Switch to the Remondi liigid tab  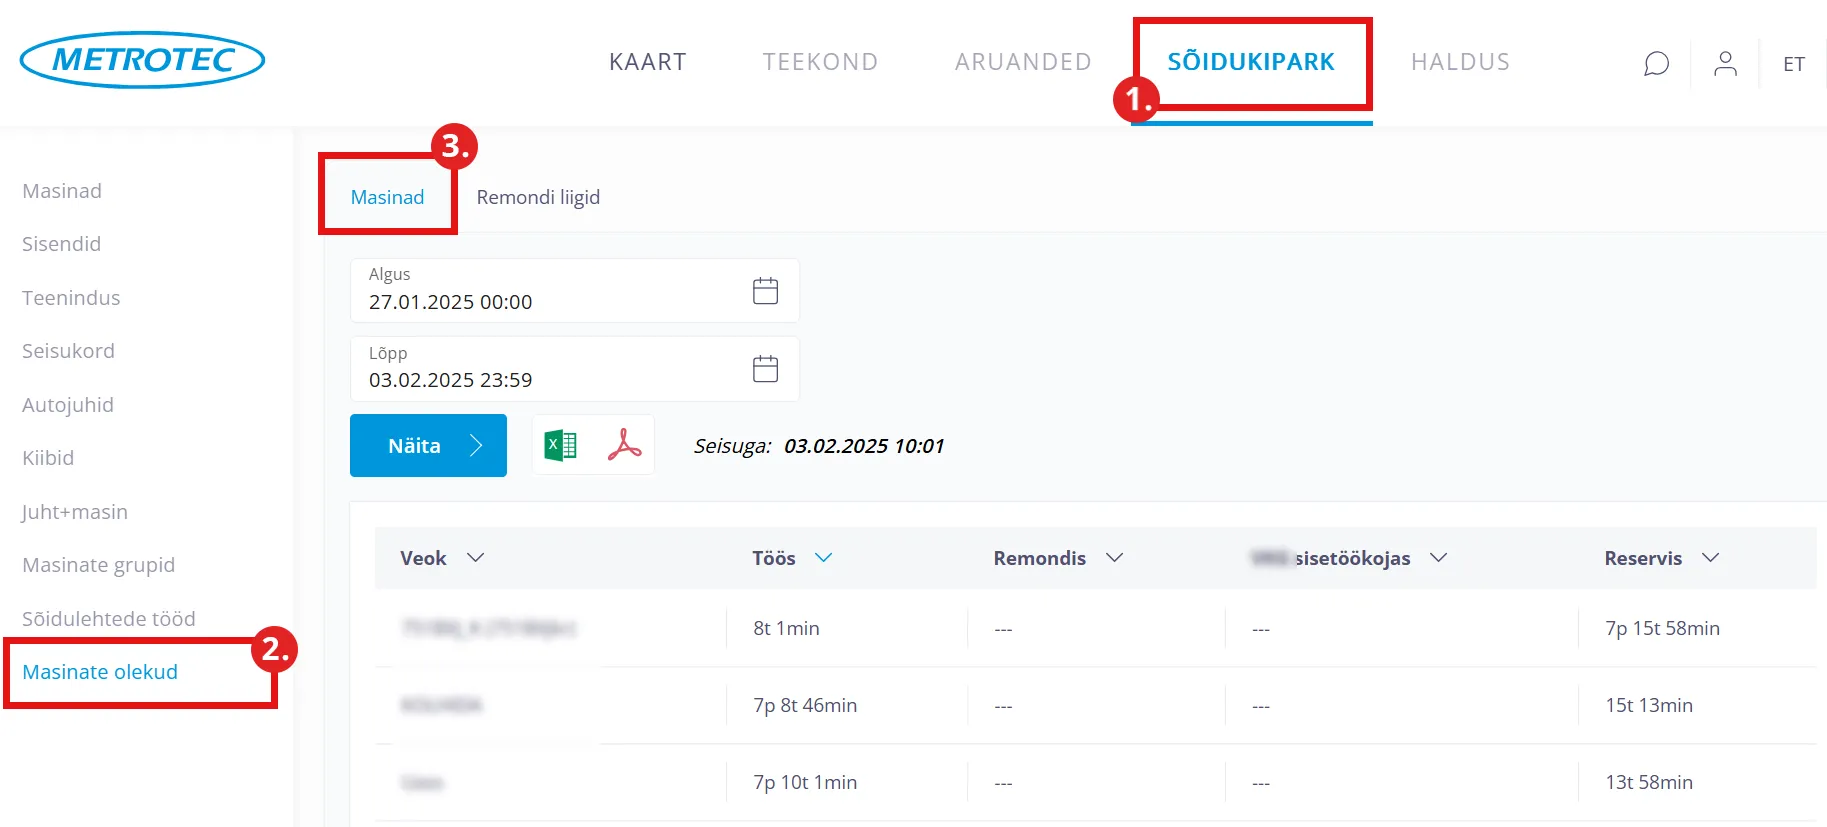[x=538, y=197]
